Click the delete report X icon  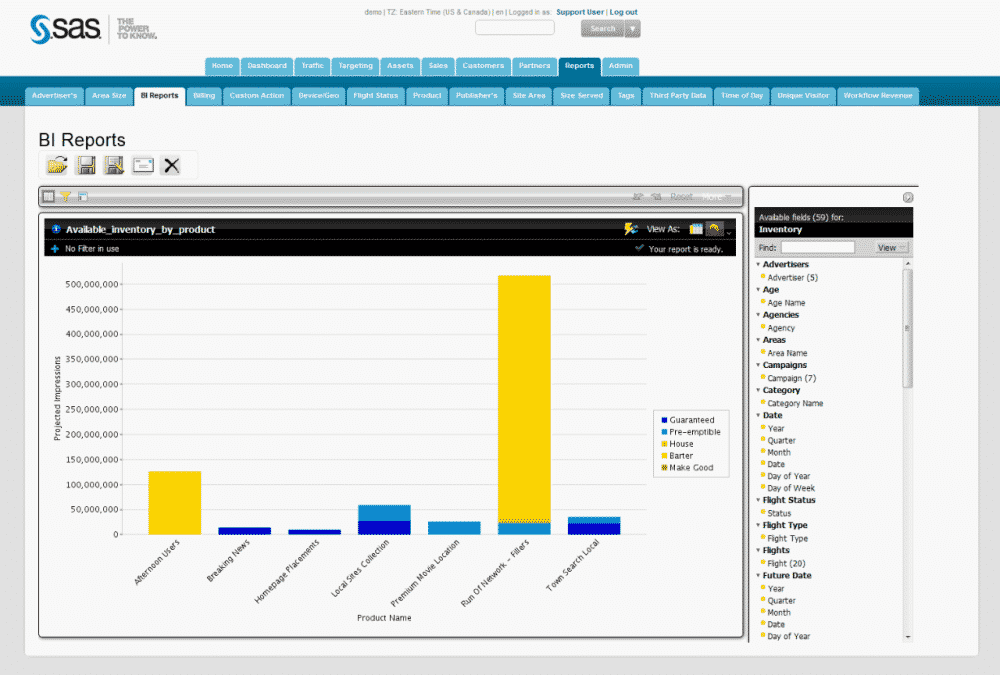coord(172,165)
